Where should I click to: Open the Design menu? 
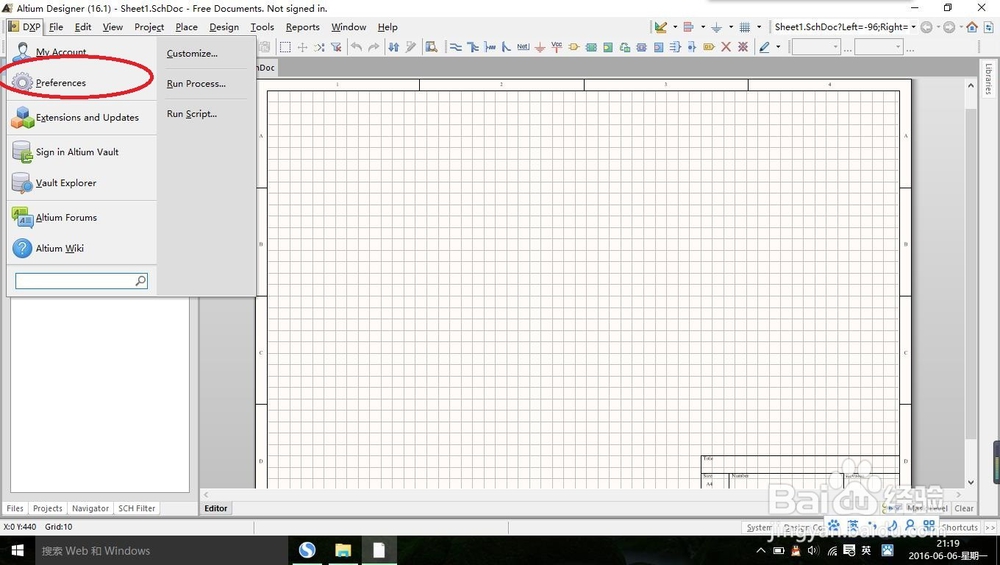[x=224, y=27]
